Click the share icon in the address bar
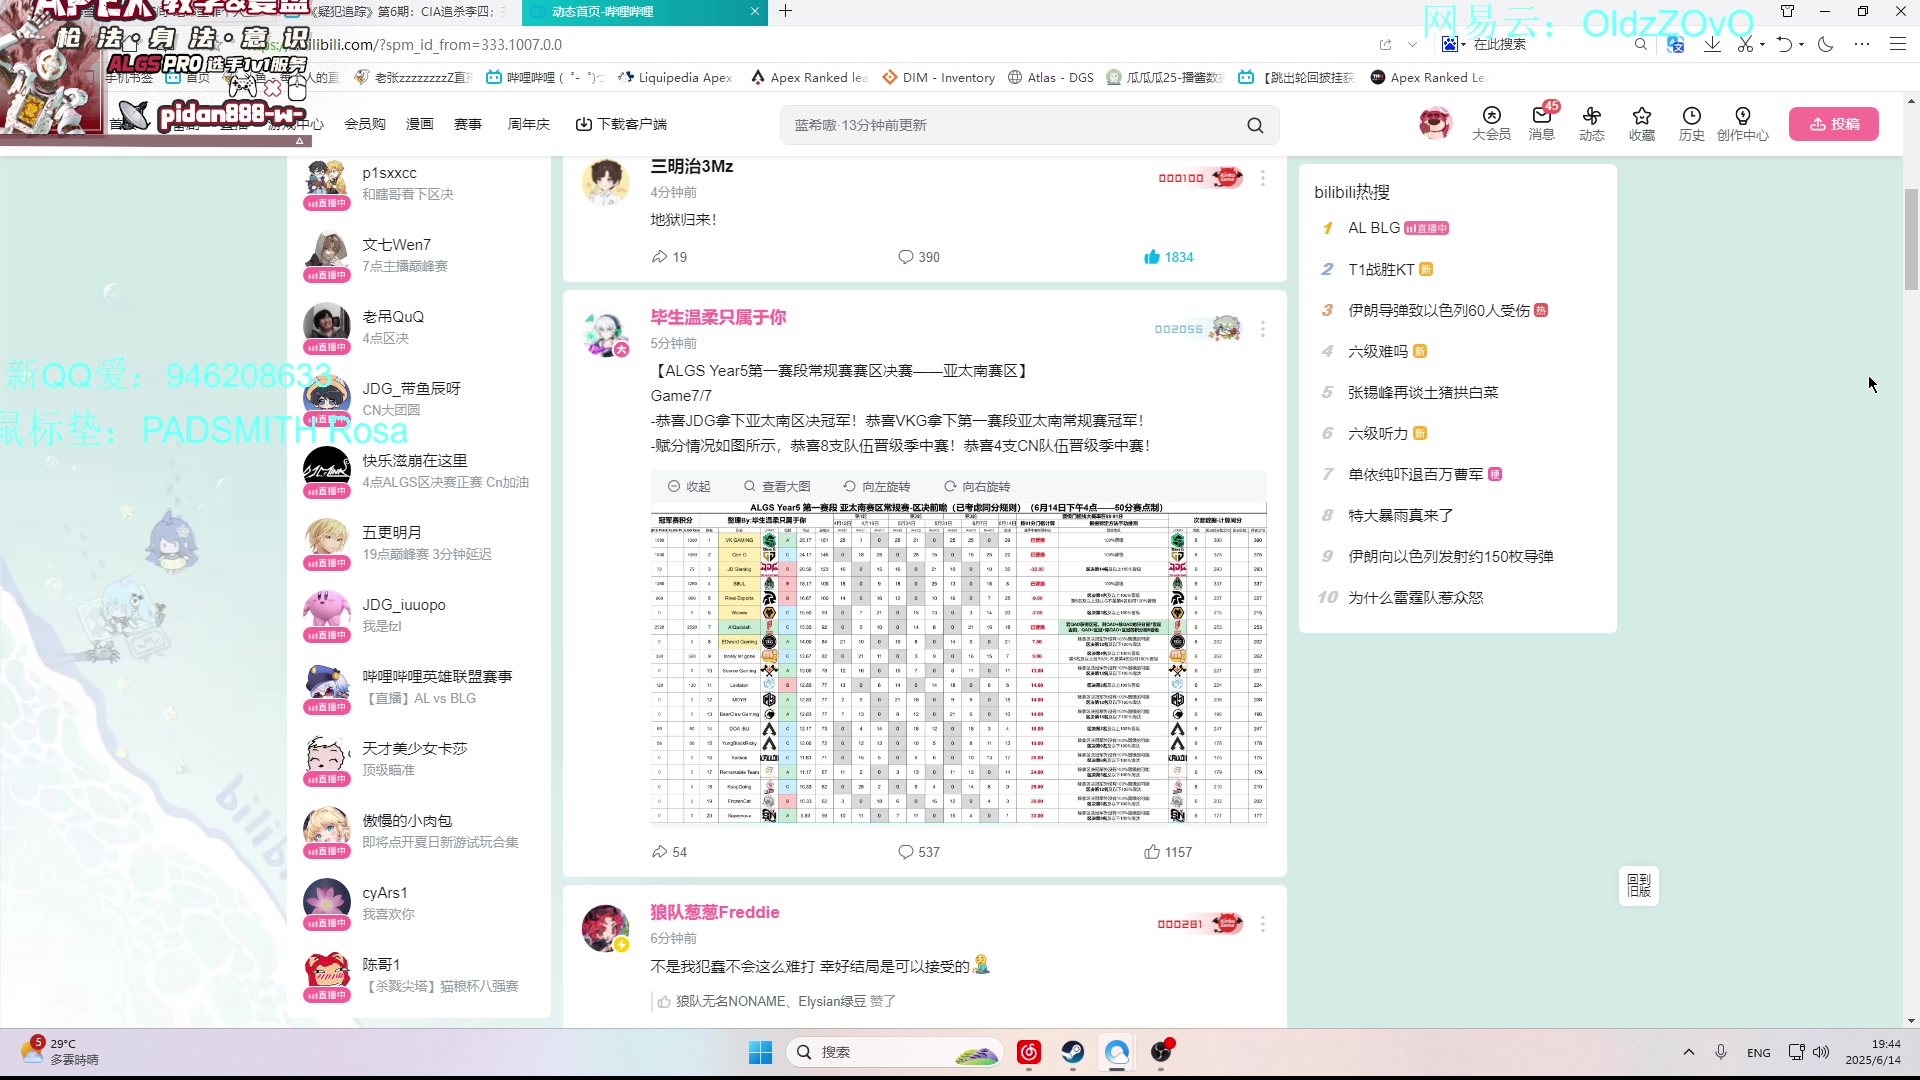1920x1080 pixels. pyautogui.click(x=1385, y=44)
